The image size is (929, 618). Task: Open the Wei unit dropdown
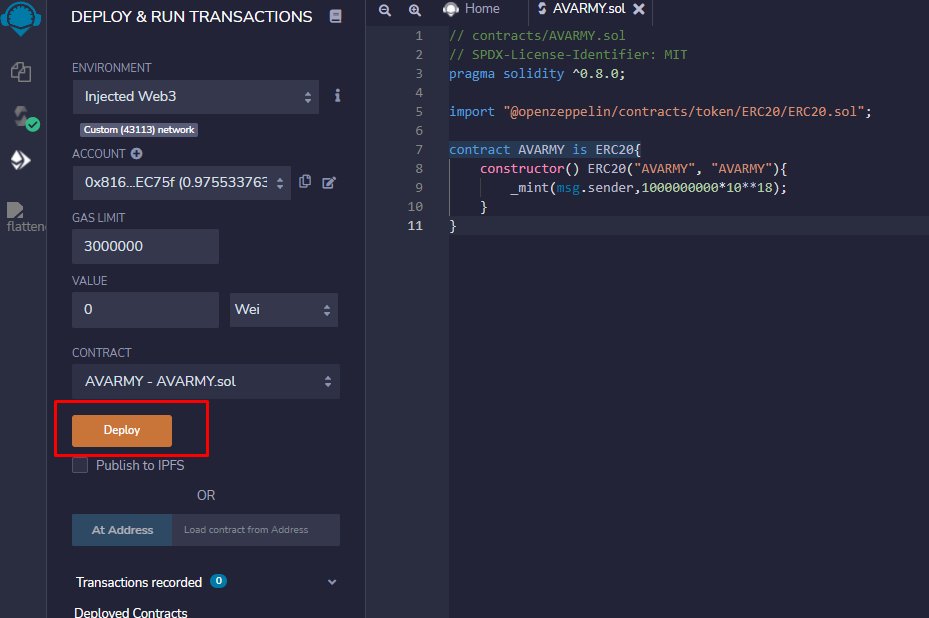coord(284,310)
